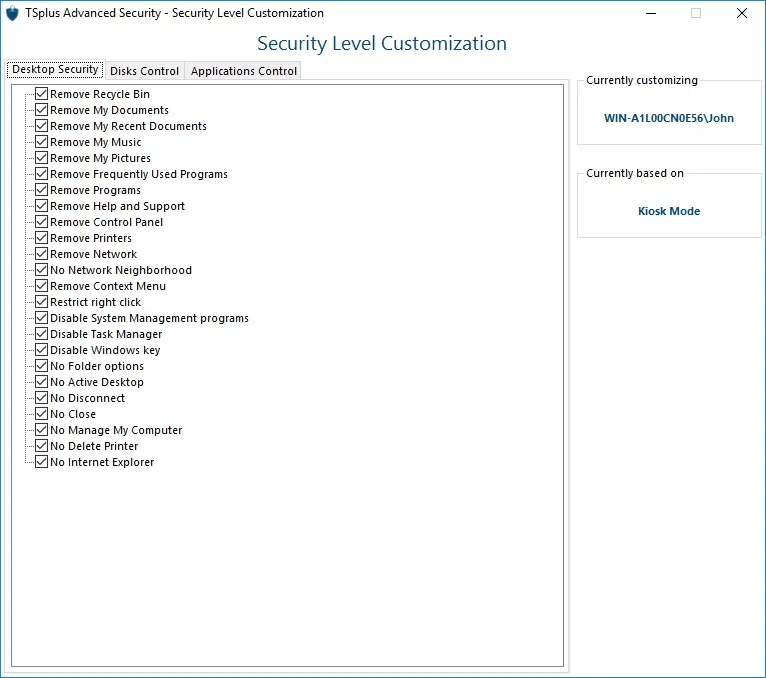Toggle Remove My Recent Documents checkbox
This screenshot has width=766, height=678.
[x=42, y=126]
